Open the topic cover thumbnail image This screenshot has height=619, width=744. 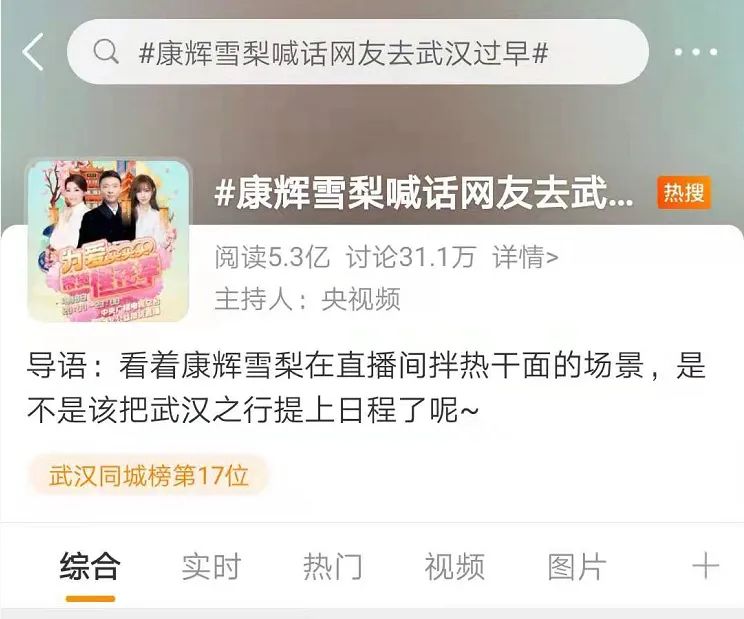109,241
